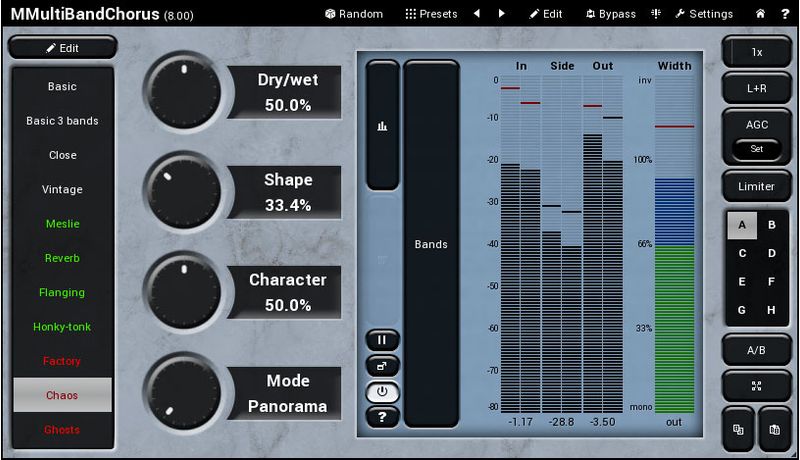Screen dimensions: 800x460
Task: Click the A/B compare button
Action: [x=756, y=350]
